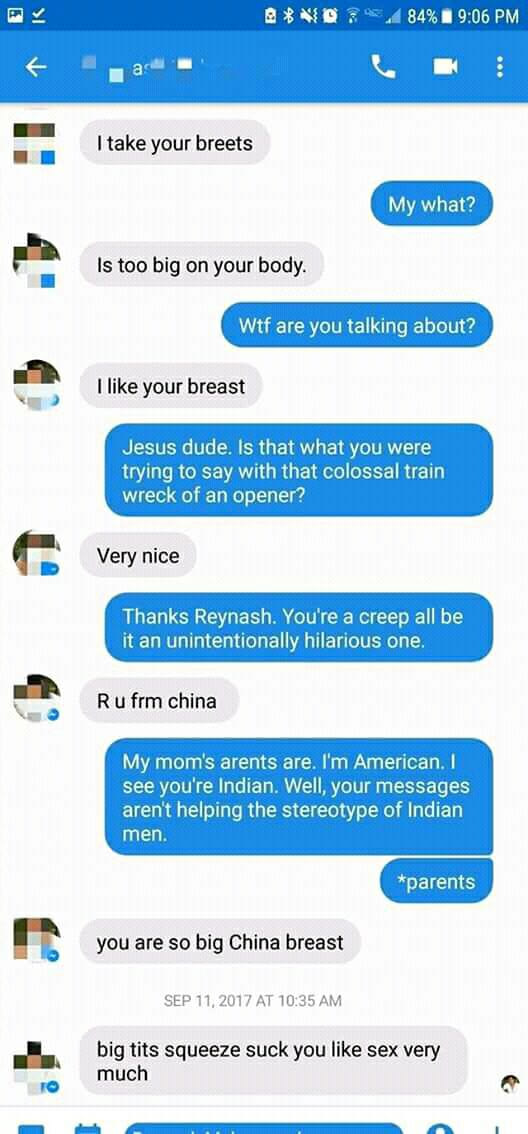Select the "My what?" sent bubble
The width and height of the screenshot is (528, 1134).
coord(432,204)
